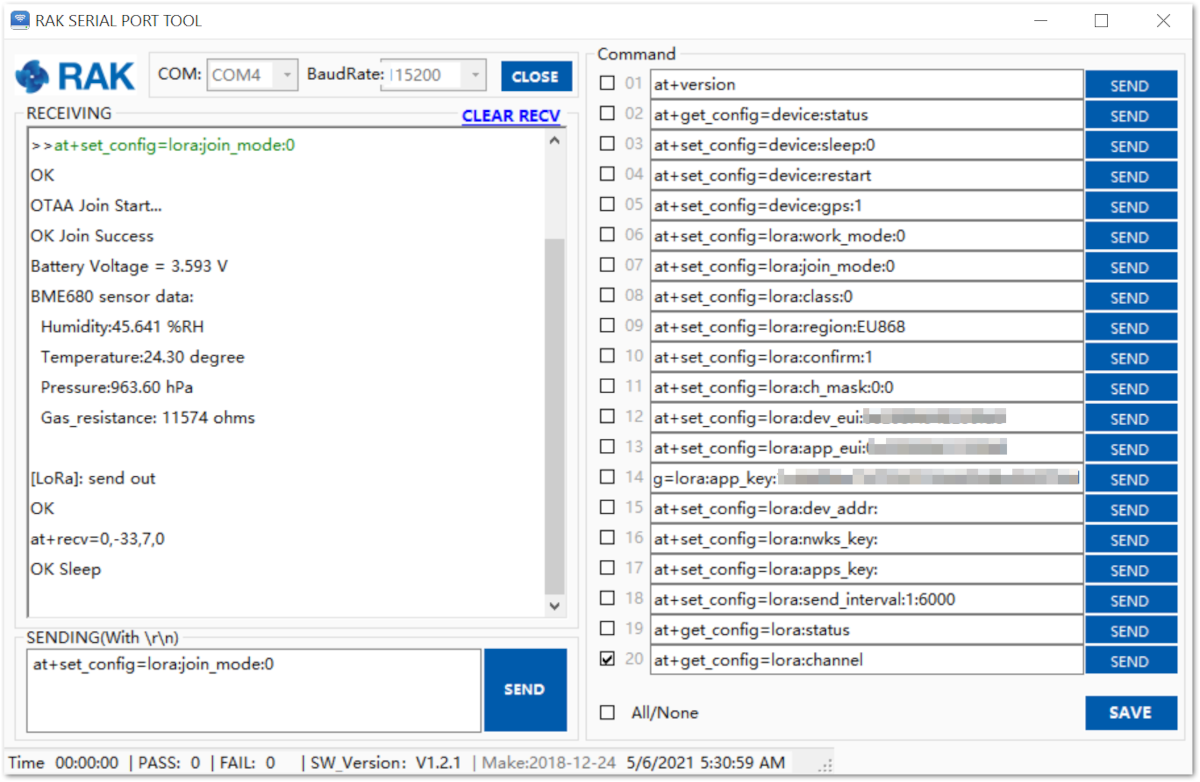Click the CLOSE port button
Screen dimensions: 1200x782
pos(536,77)
